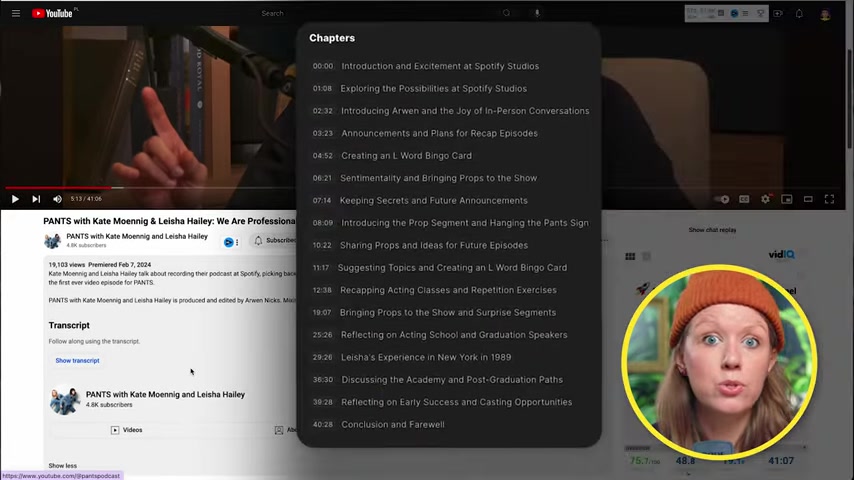
Task: Click Show chat replay
Action: [712, 230]
